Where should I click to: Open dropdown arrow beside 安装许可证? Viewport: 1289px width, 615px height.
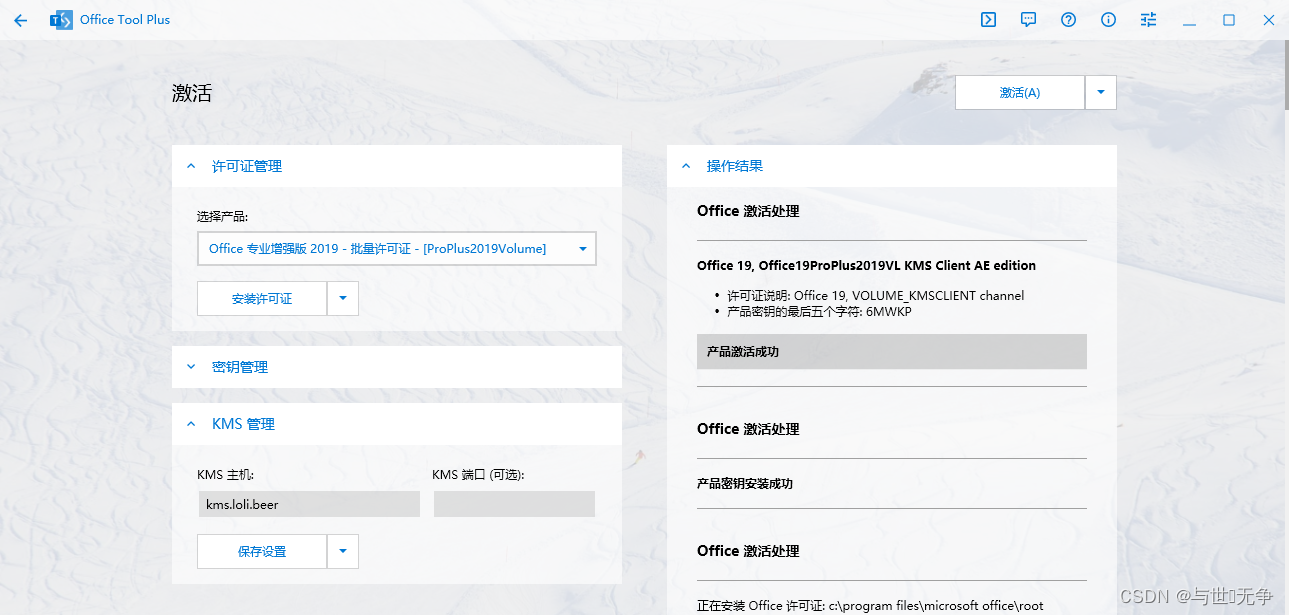[343, 299]
